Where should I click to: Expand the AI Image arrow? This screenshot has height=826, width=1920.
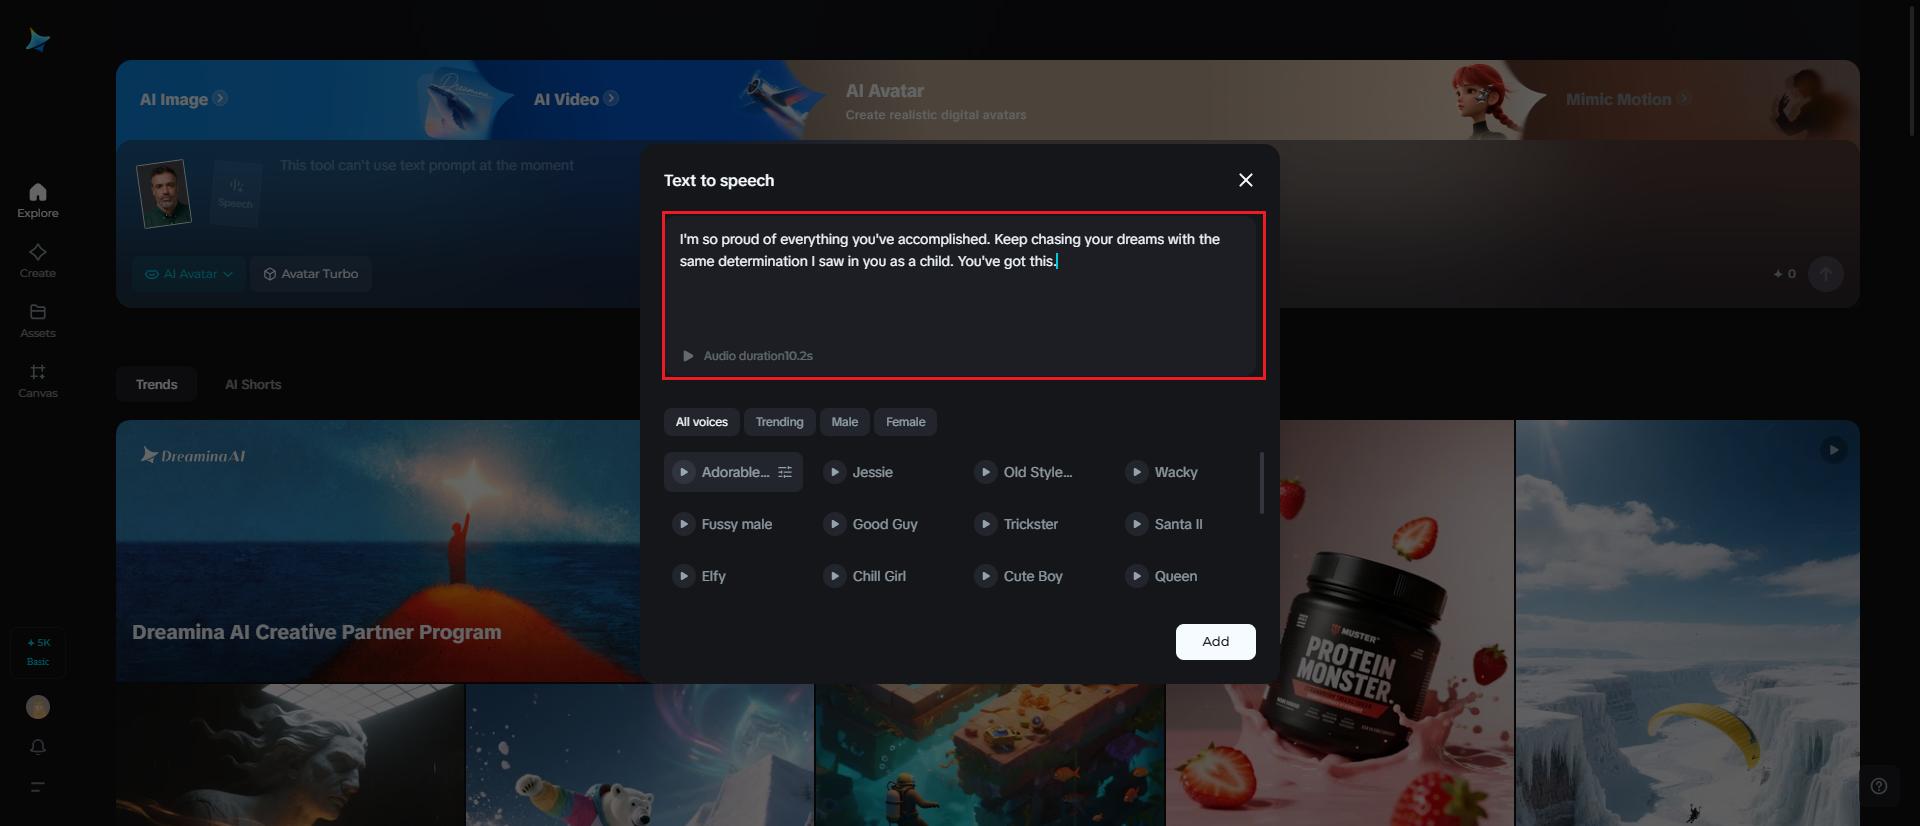220,98
